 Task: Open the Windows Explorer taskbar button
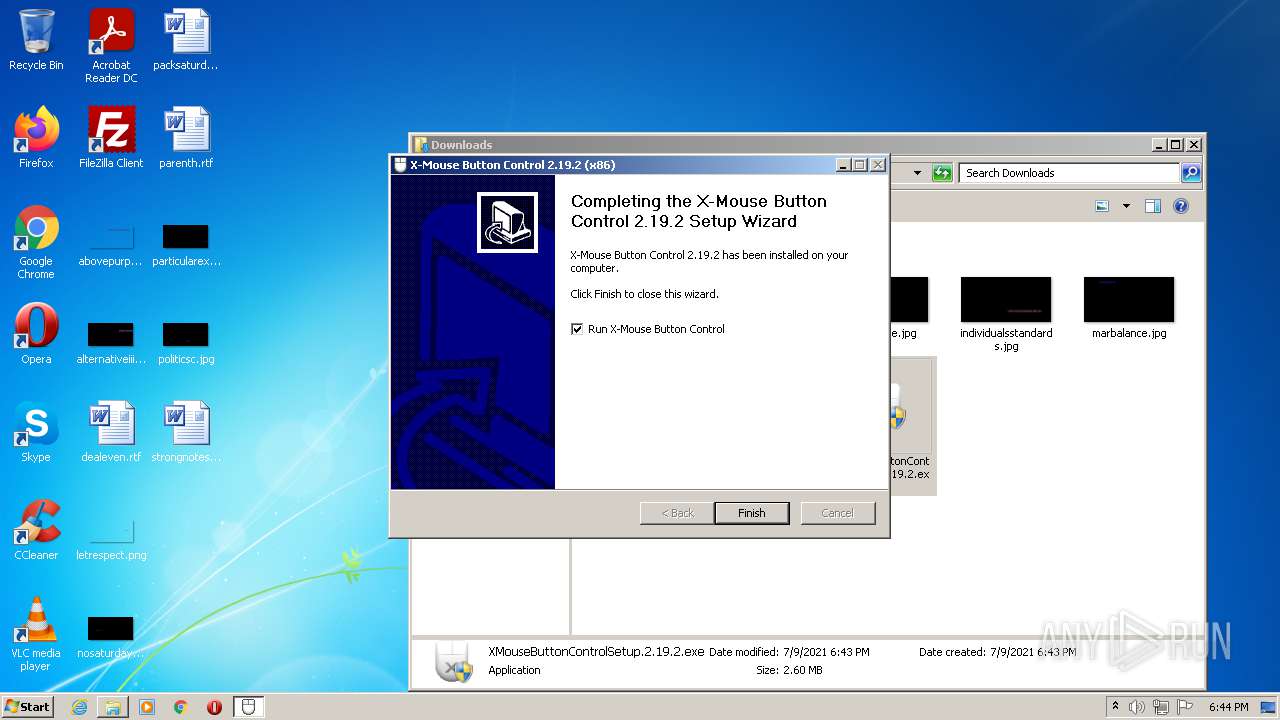tap(113, 707)
